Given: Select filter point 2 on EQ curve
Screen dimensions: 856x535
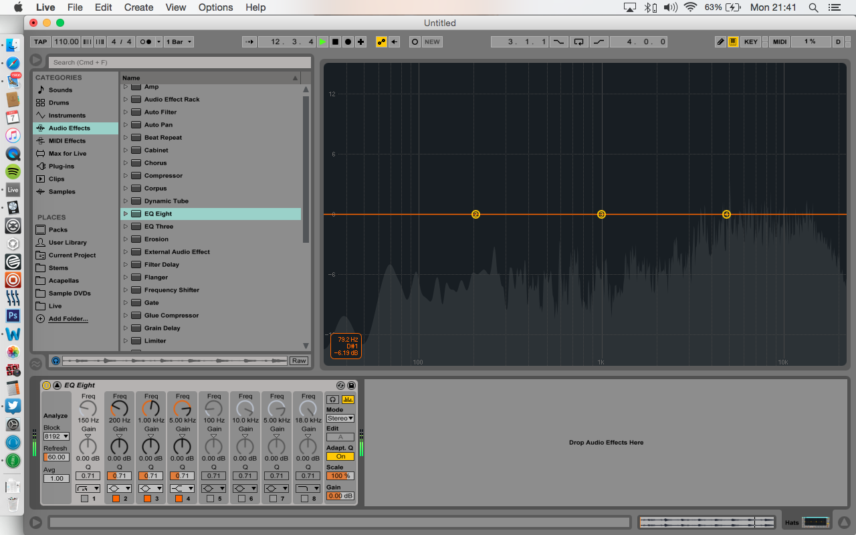Looking at the screenshot, I should click(x=475, y=215).
